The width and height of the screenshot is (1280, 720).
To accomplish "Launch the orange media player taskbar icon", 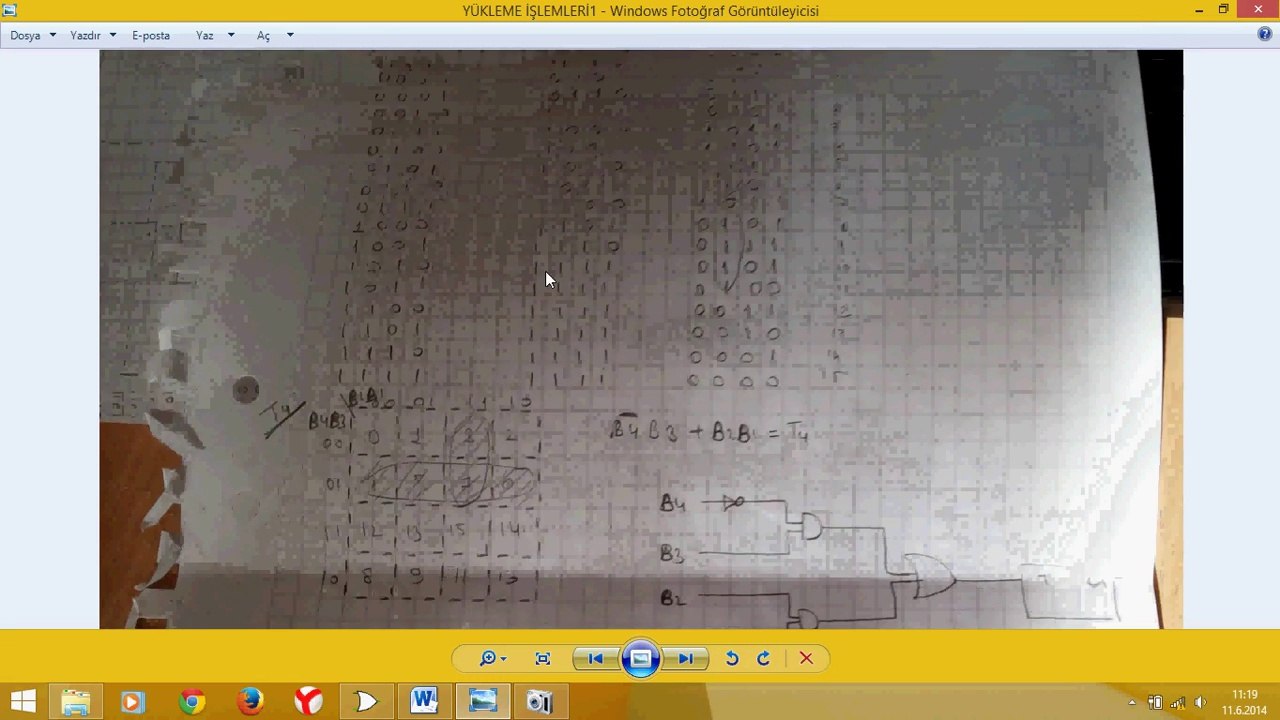I will click(132, 702).
